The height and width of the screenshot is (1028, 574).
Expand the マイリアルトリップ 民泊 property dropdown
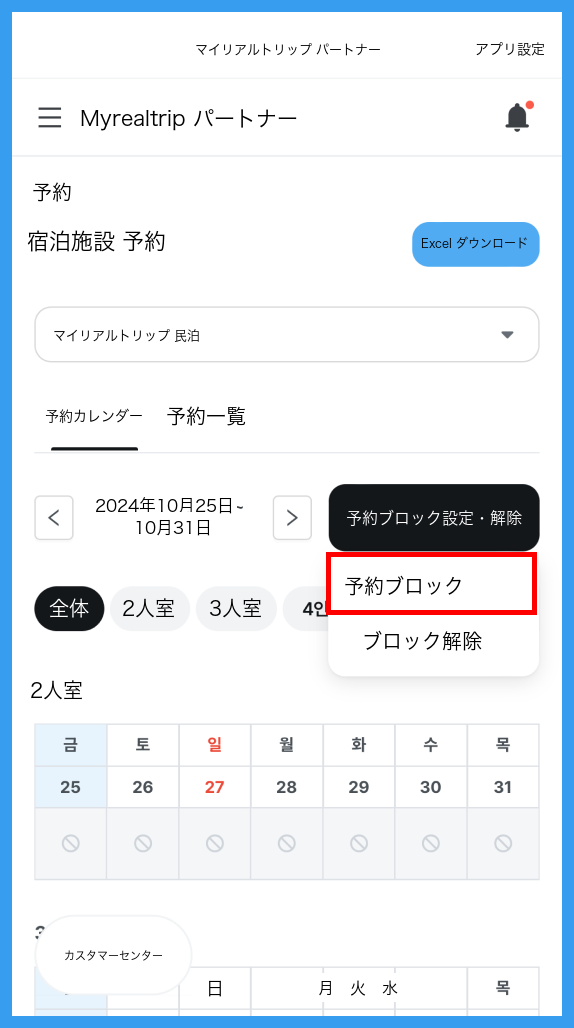pos(287,335)
